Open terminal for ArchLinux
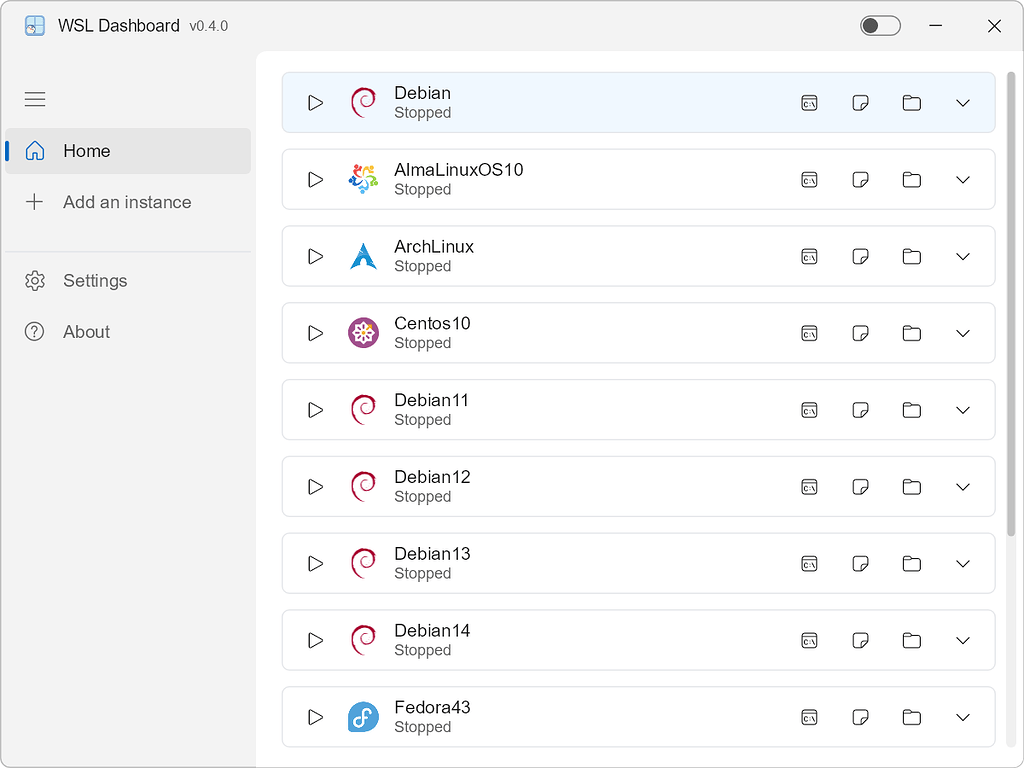Image resolution: width=1024 pixels, height=768 pixels. 809,257
